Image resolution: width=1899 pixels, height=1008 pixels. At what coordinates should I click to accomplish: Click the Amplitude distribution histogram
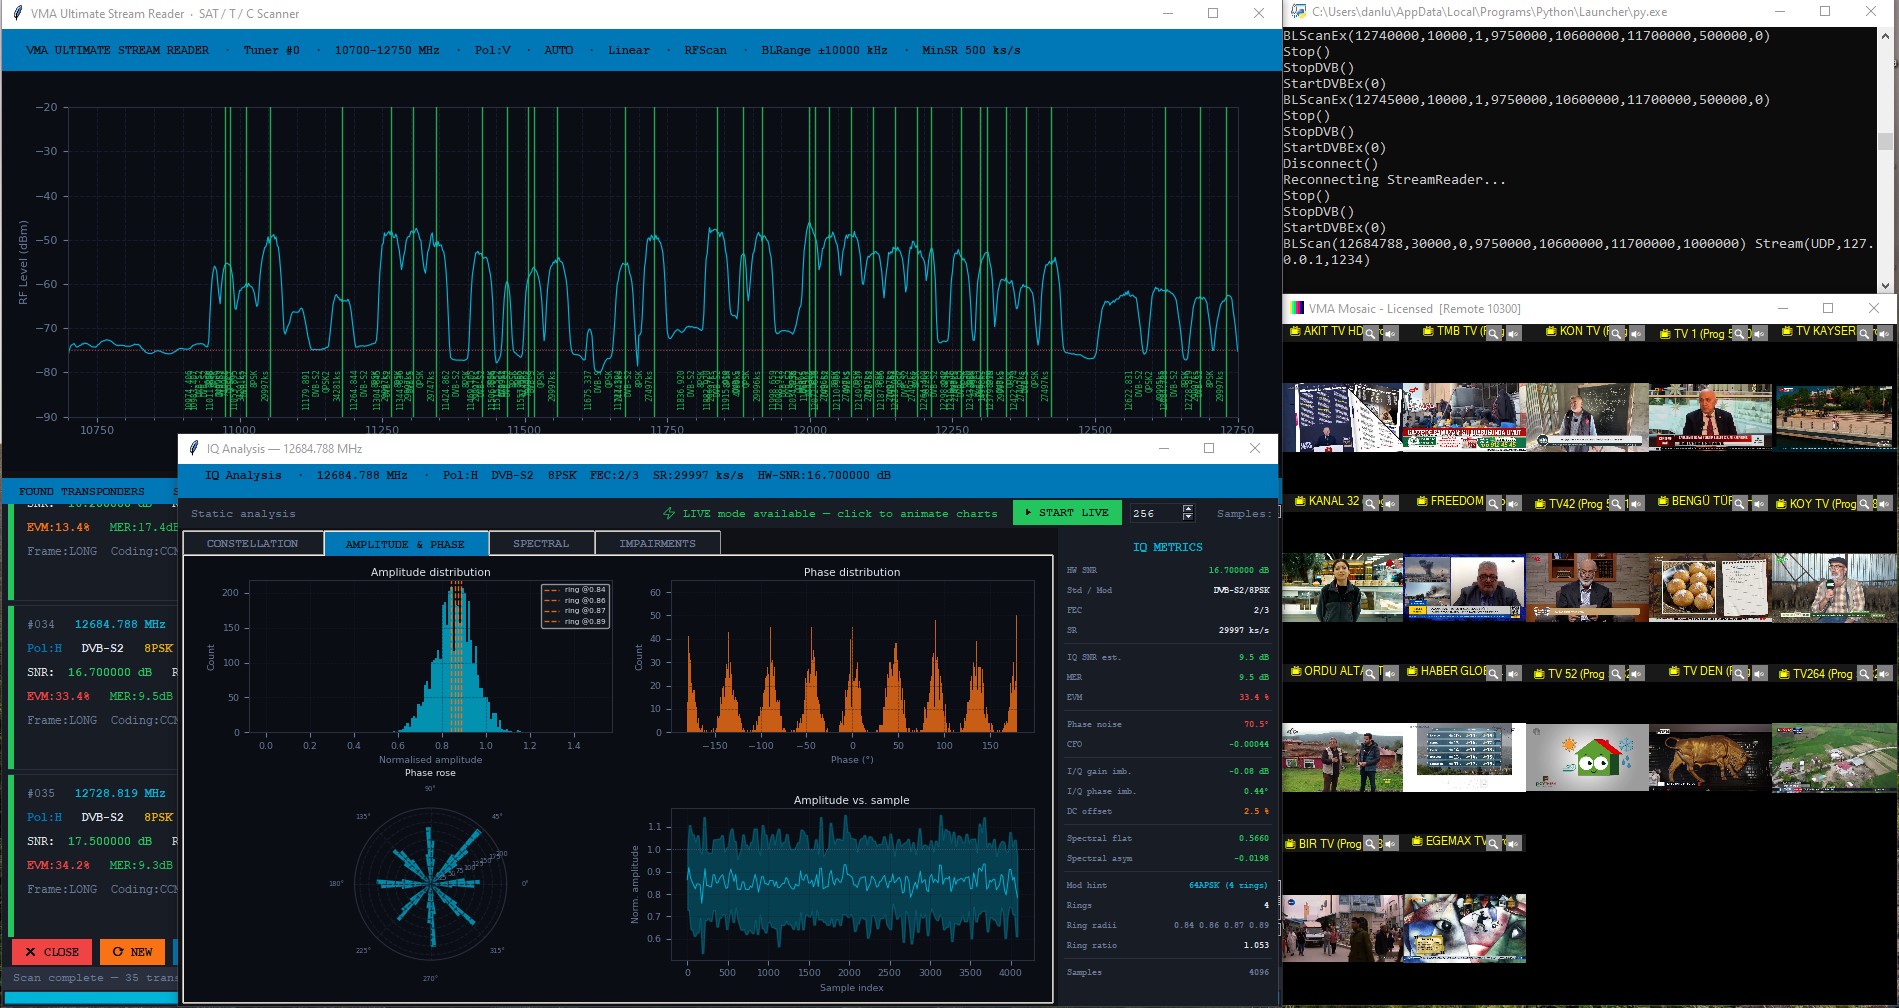pyautogui.click(x=430, y=658)
